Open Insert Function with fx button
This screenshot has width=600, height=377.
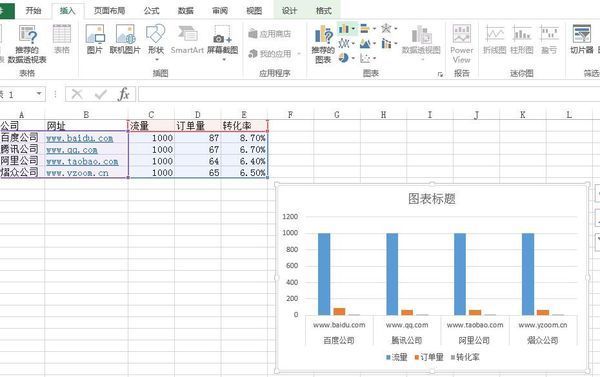[123, 94]
